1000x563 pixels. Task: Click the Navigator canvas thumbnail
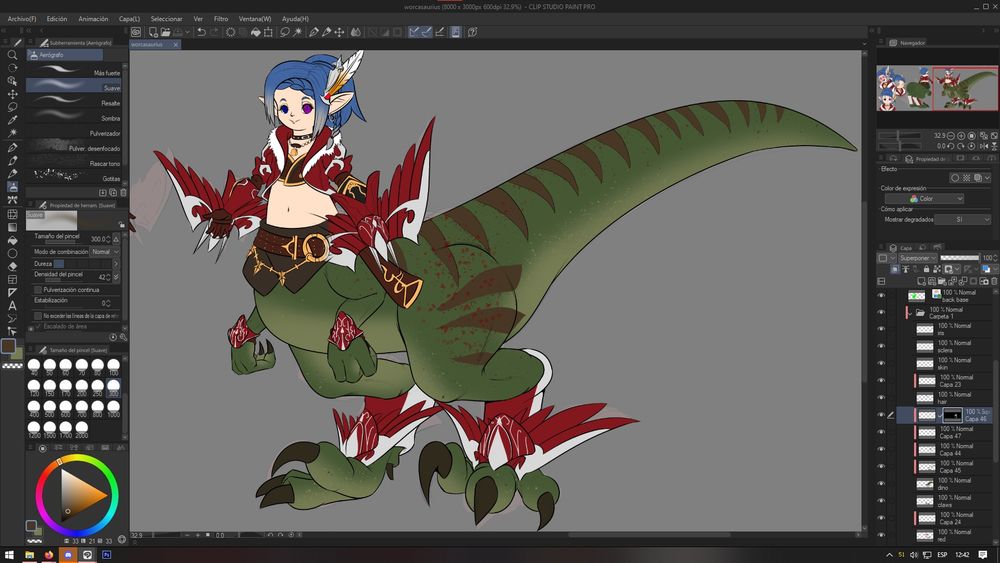(x=936, y=89)
